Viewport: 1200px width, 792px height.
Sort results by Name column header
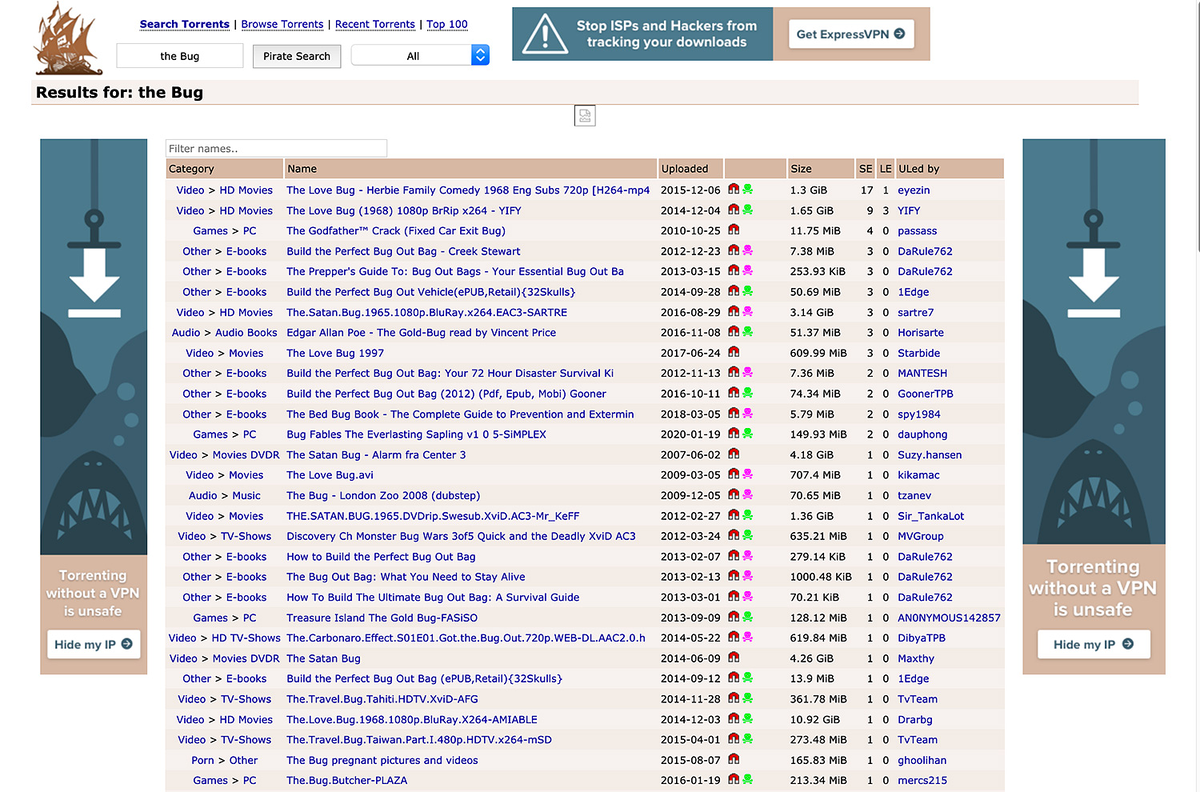(302, 169)
